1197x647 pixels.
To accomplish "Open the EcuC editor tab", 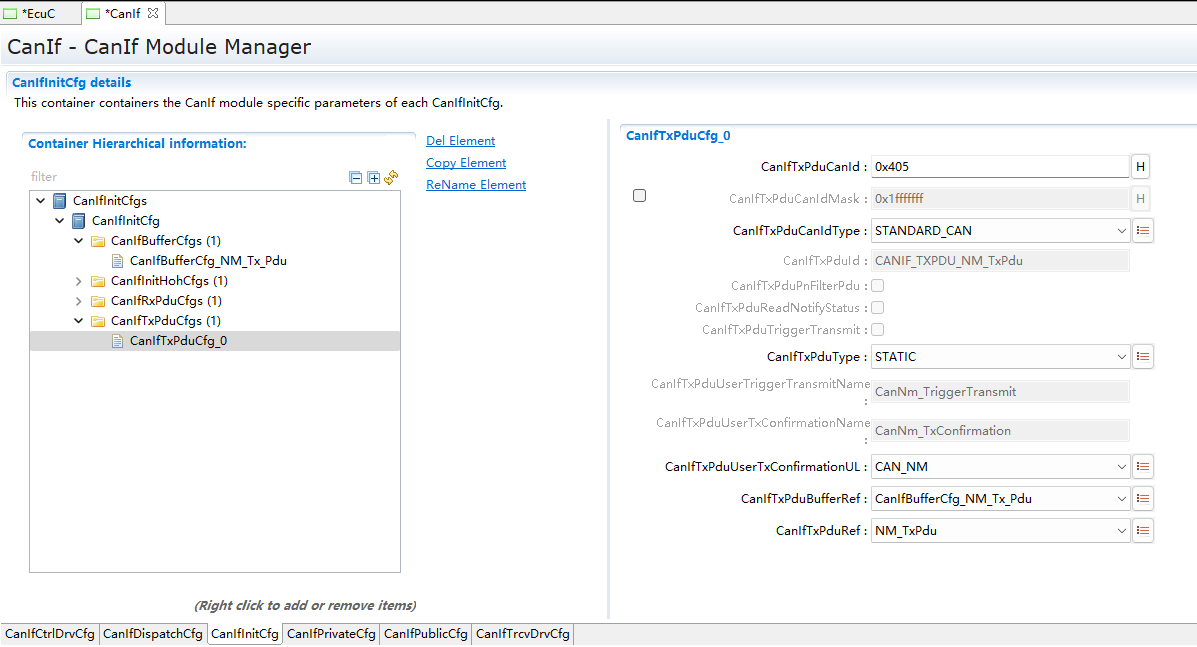I will pyautogui.click(x=38, y=13).
